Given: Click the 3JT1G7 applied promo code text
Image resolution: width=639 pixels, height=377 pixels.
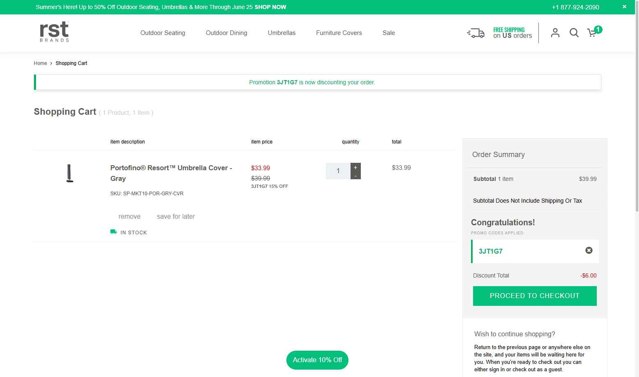Looking at the screenshot, I should pos(490,251).
